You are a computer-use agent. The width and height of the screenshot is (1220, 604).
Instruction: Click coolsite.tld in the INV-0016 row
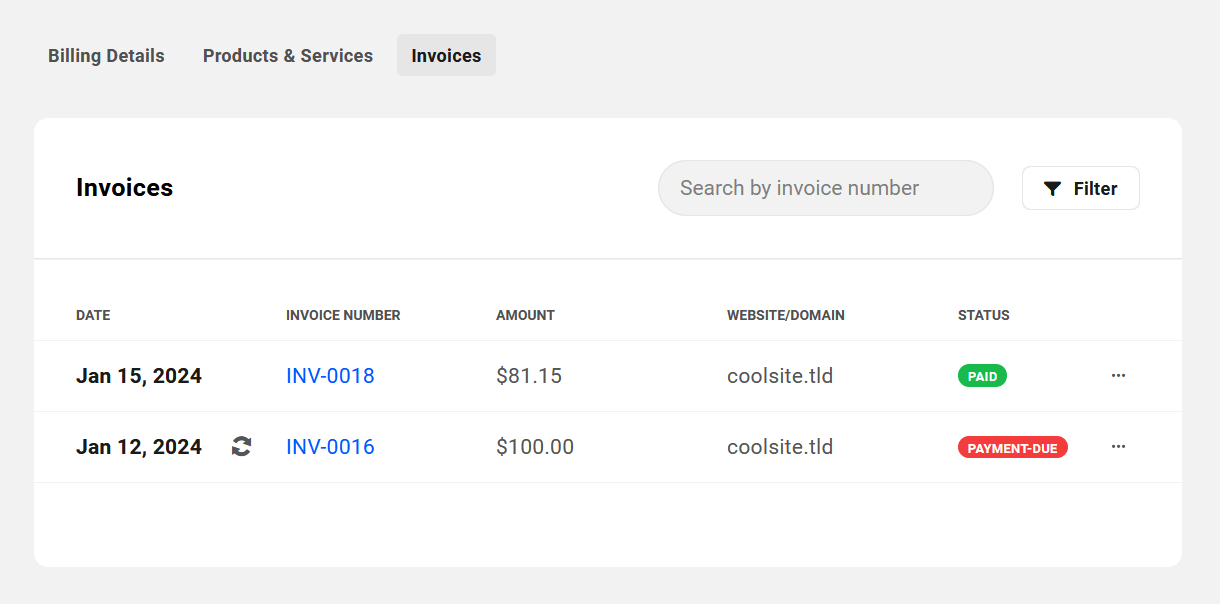[x=780, y=447]
